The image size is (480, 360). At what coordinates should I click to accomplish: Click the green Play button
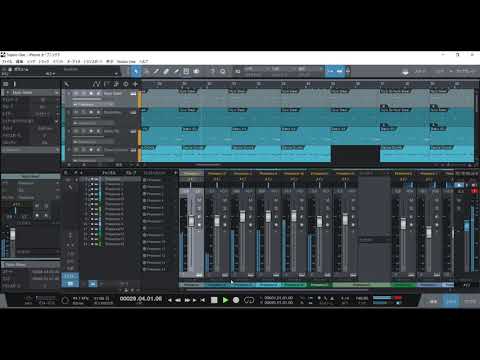click(225, 300)
